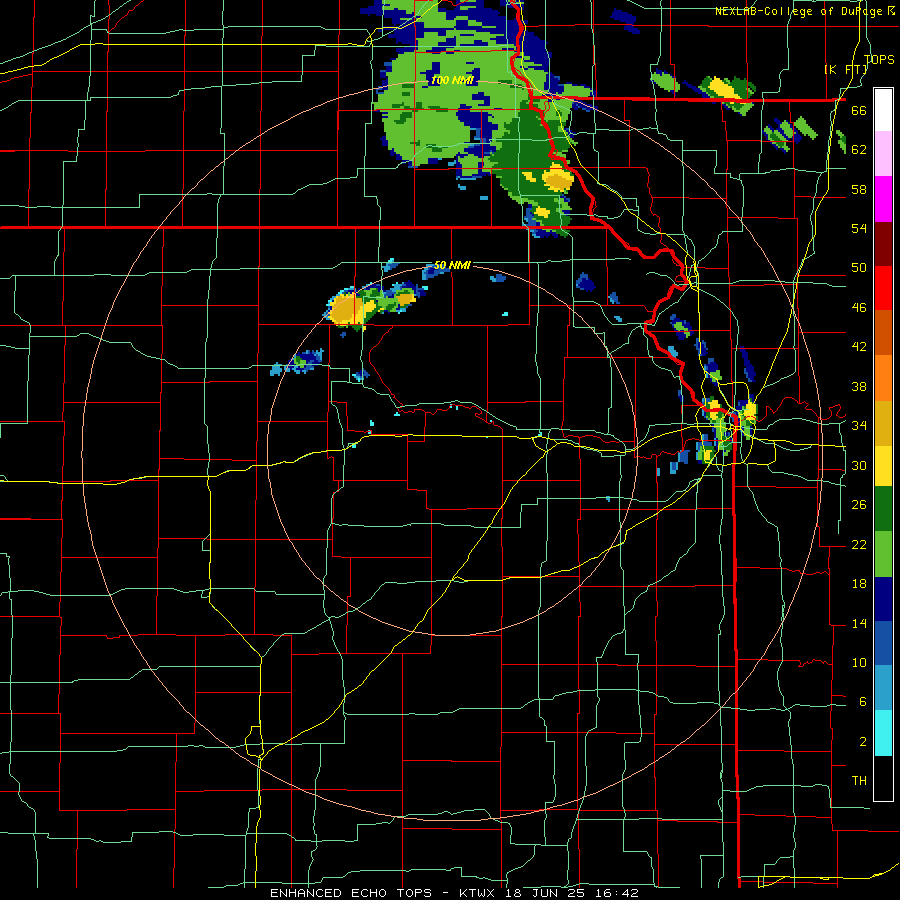
Task: Click the dark red legend swatch between 50 and 54
Action: click(883, 243)
